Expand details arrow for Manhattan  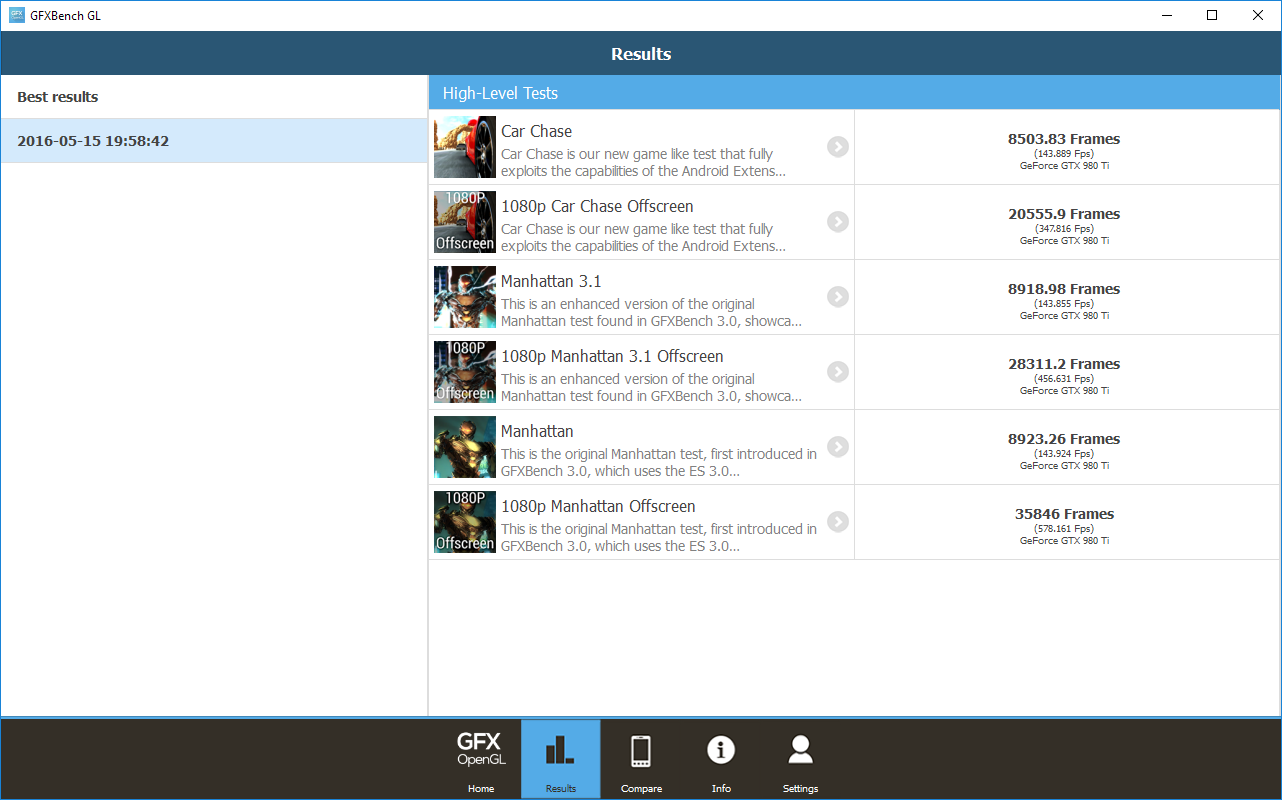838,447
